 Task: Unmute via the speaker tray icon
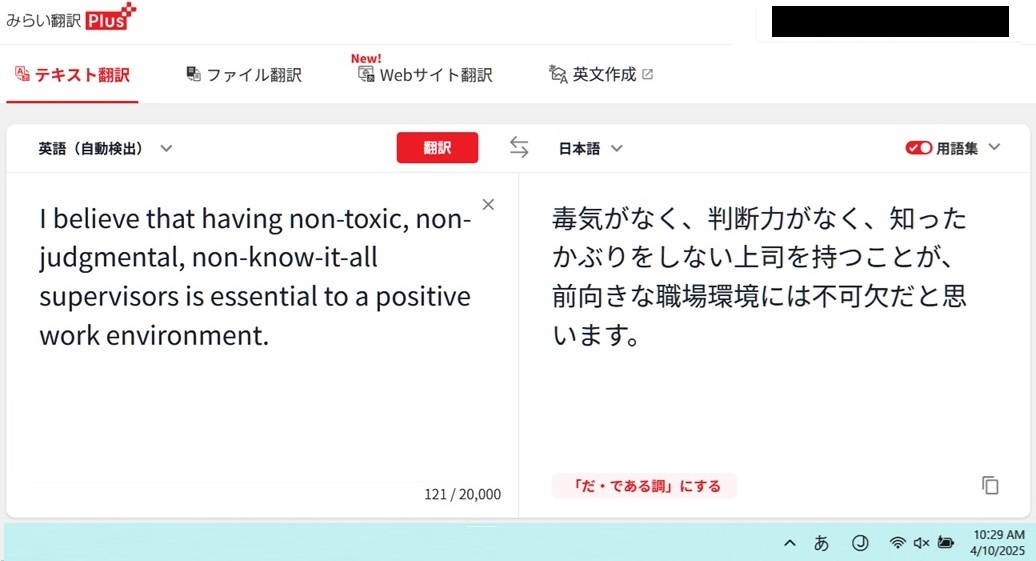(921, 543)
